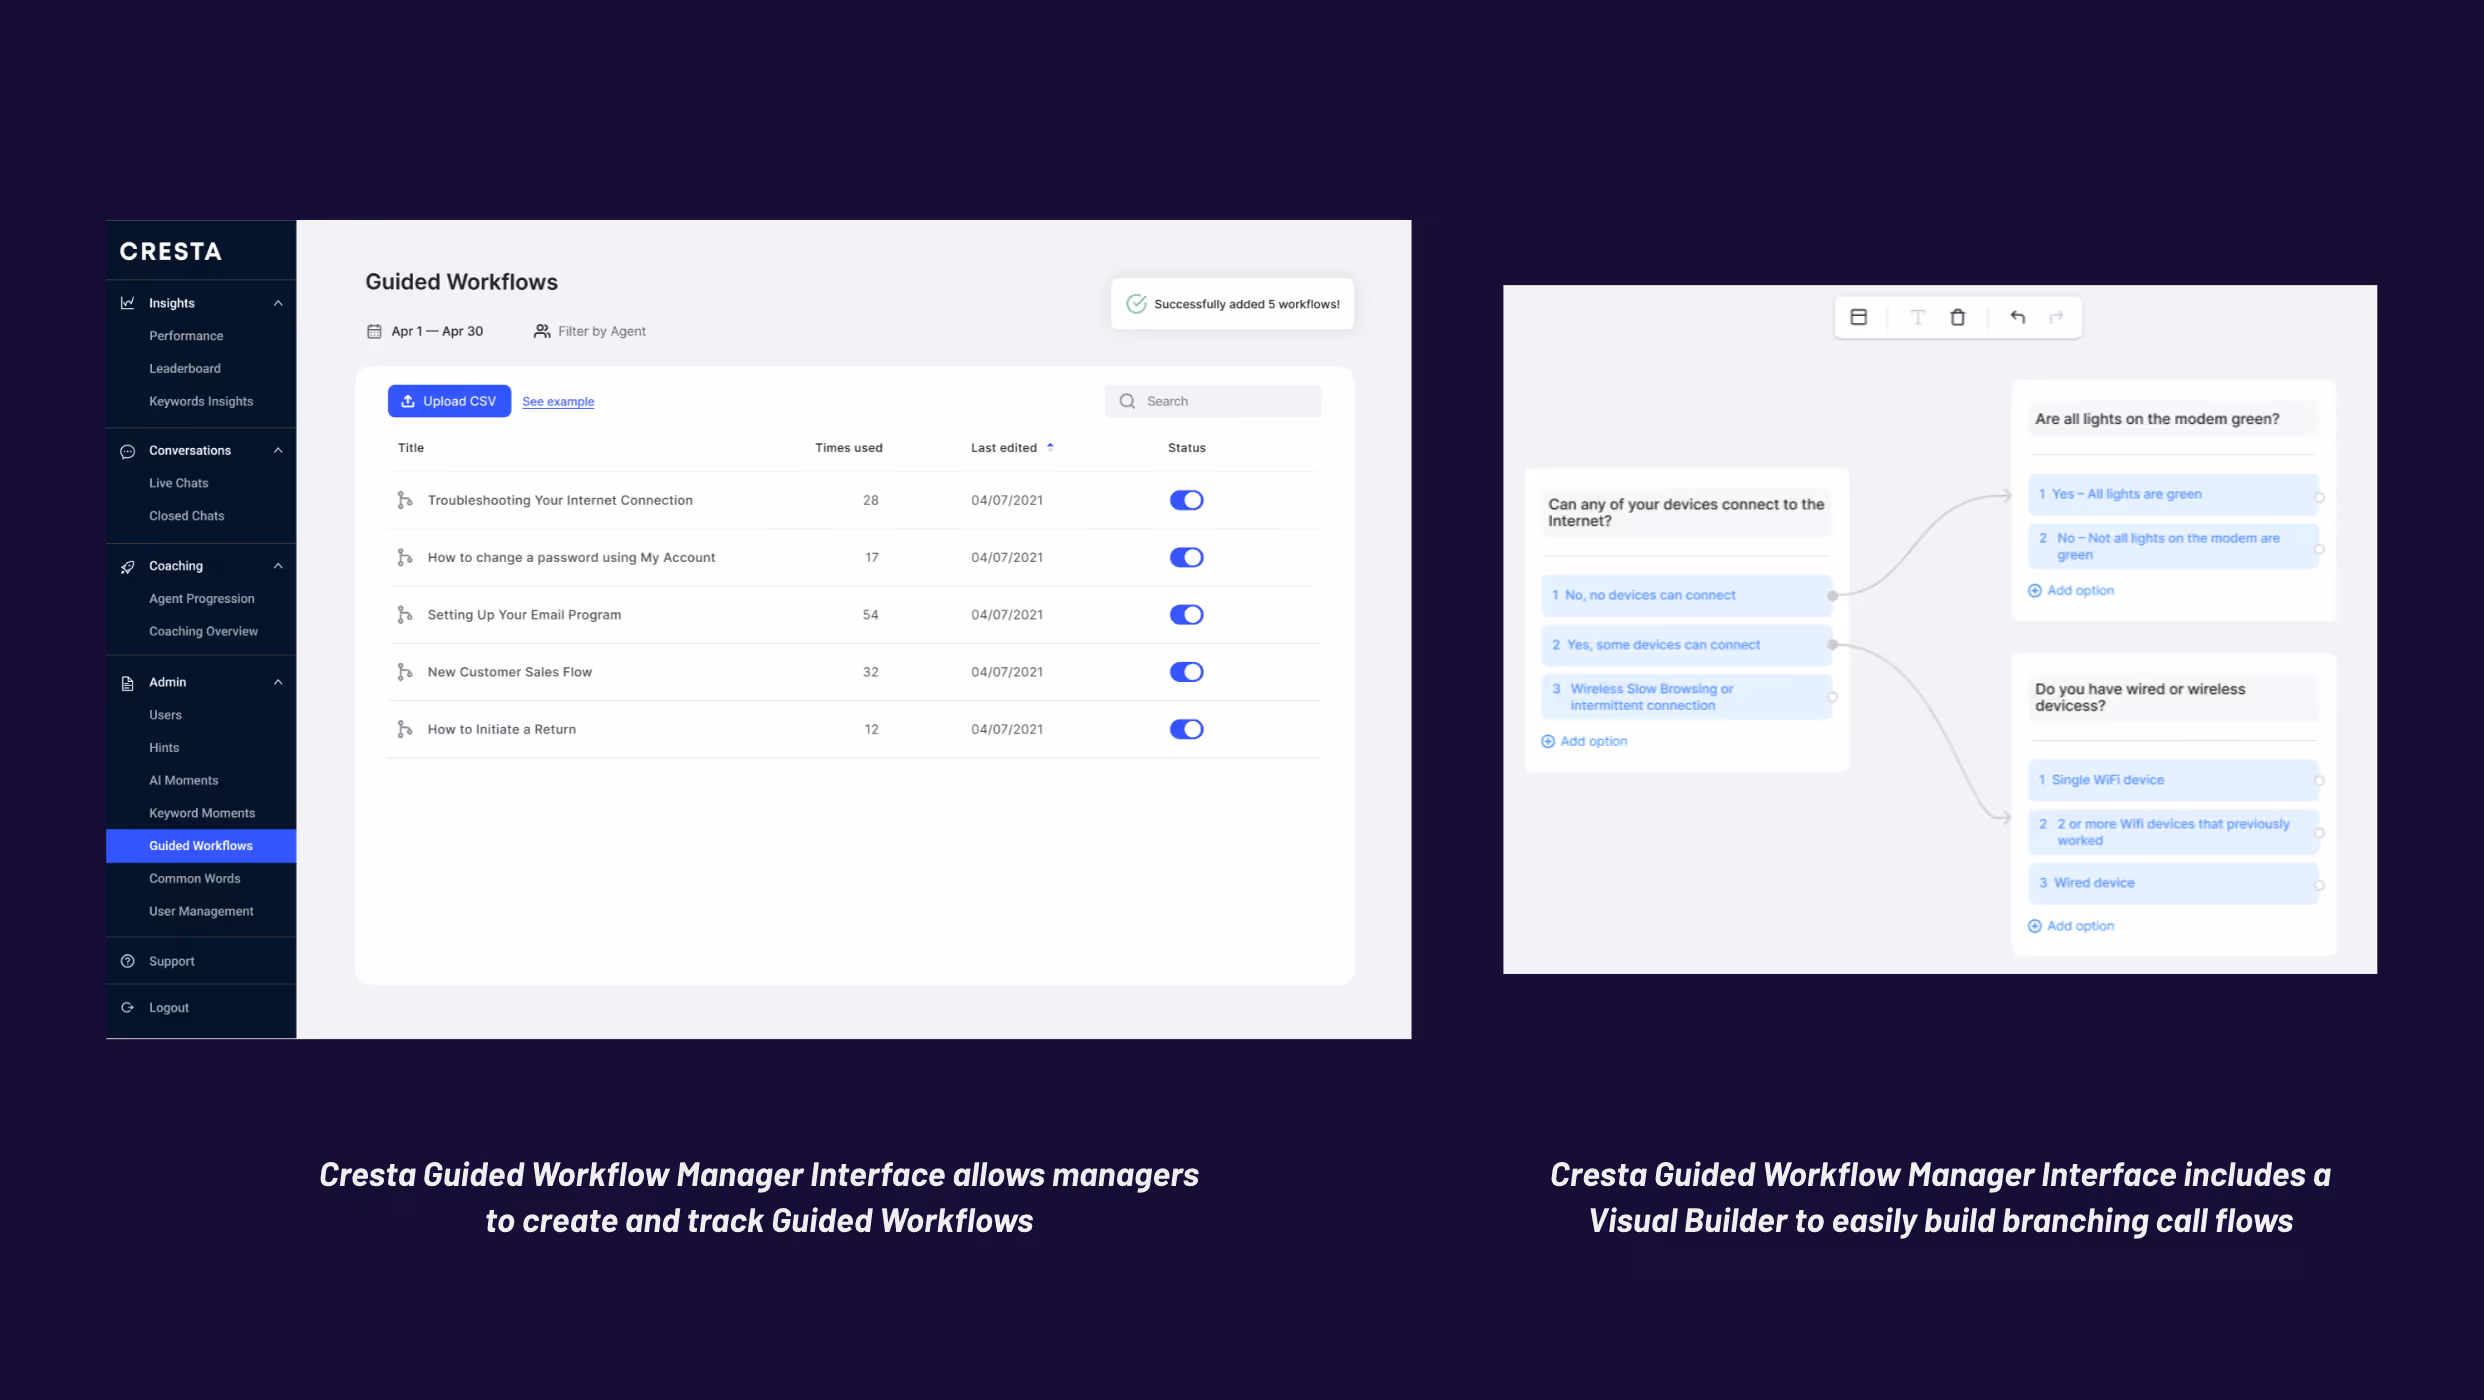Open the Filter by Agent dropdown
Screen dimensions: 2484x1400
[x=590, y=331]
